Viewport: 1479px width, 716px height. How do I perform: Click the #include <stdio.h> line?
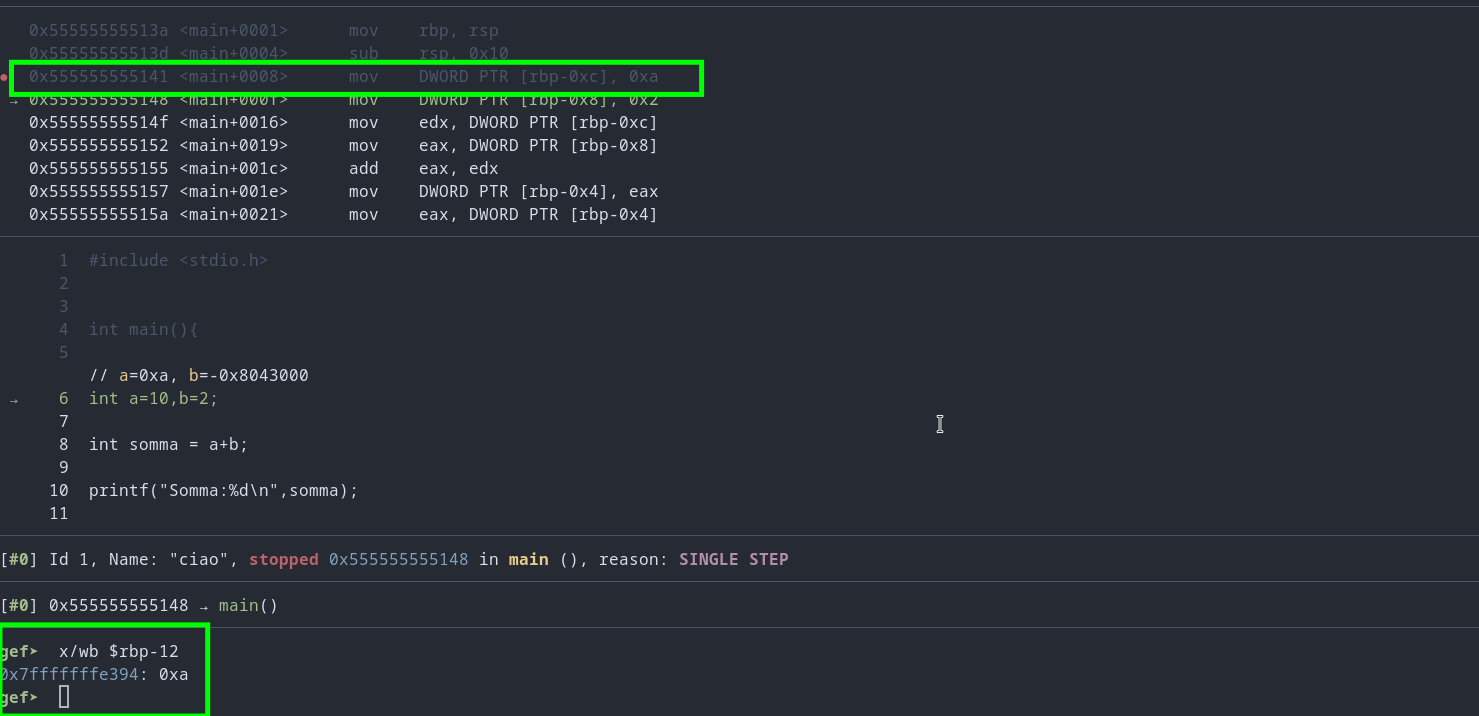[178, 261]
